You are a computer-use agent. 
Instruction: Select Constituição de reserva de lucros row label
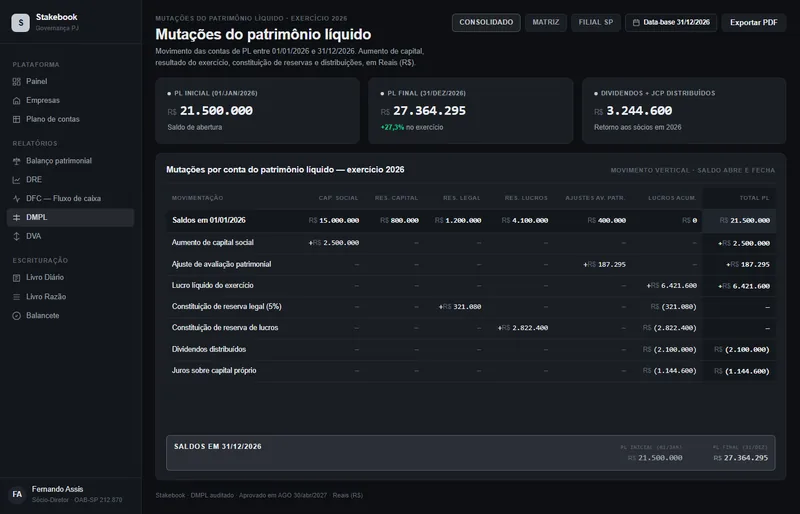click(225, 328)
